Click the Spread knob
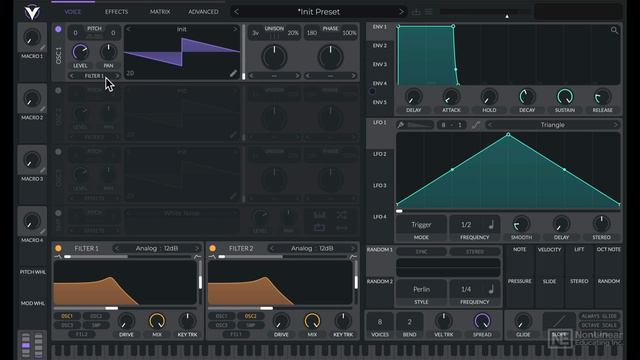 coord(482,322)
